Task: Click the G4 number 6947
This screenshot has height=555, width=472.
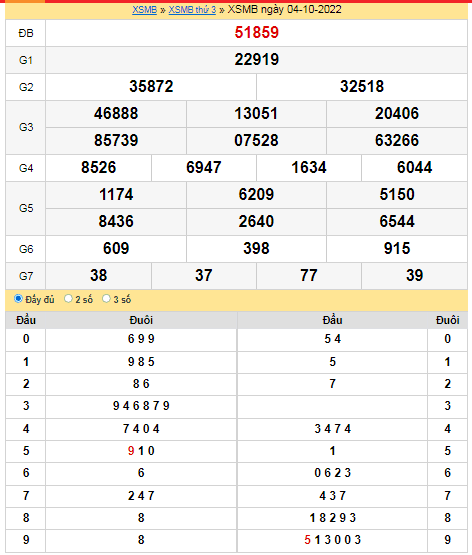Action: (203, 167)
